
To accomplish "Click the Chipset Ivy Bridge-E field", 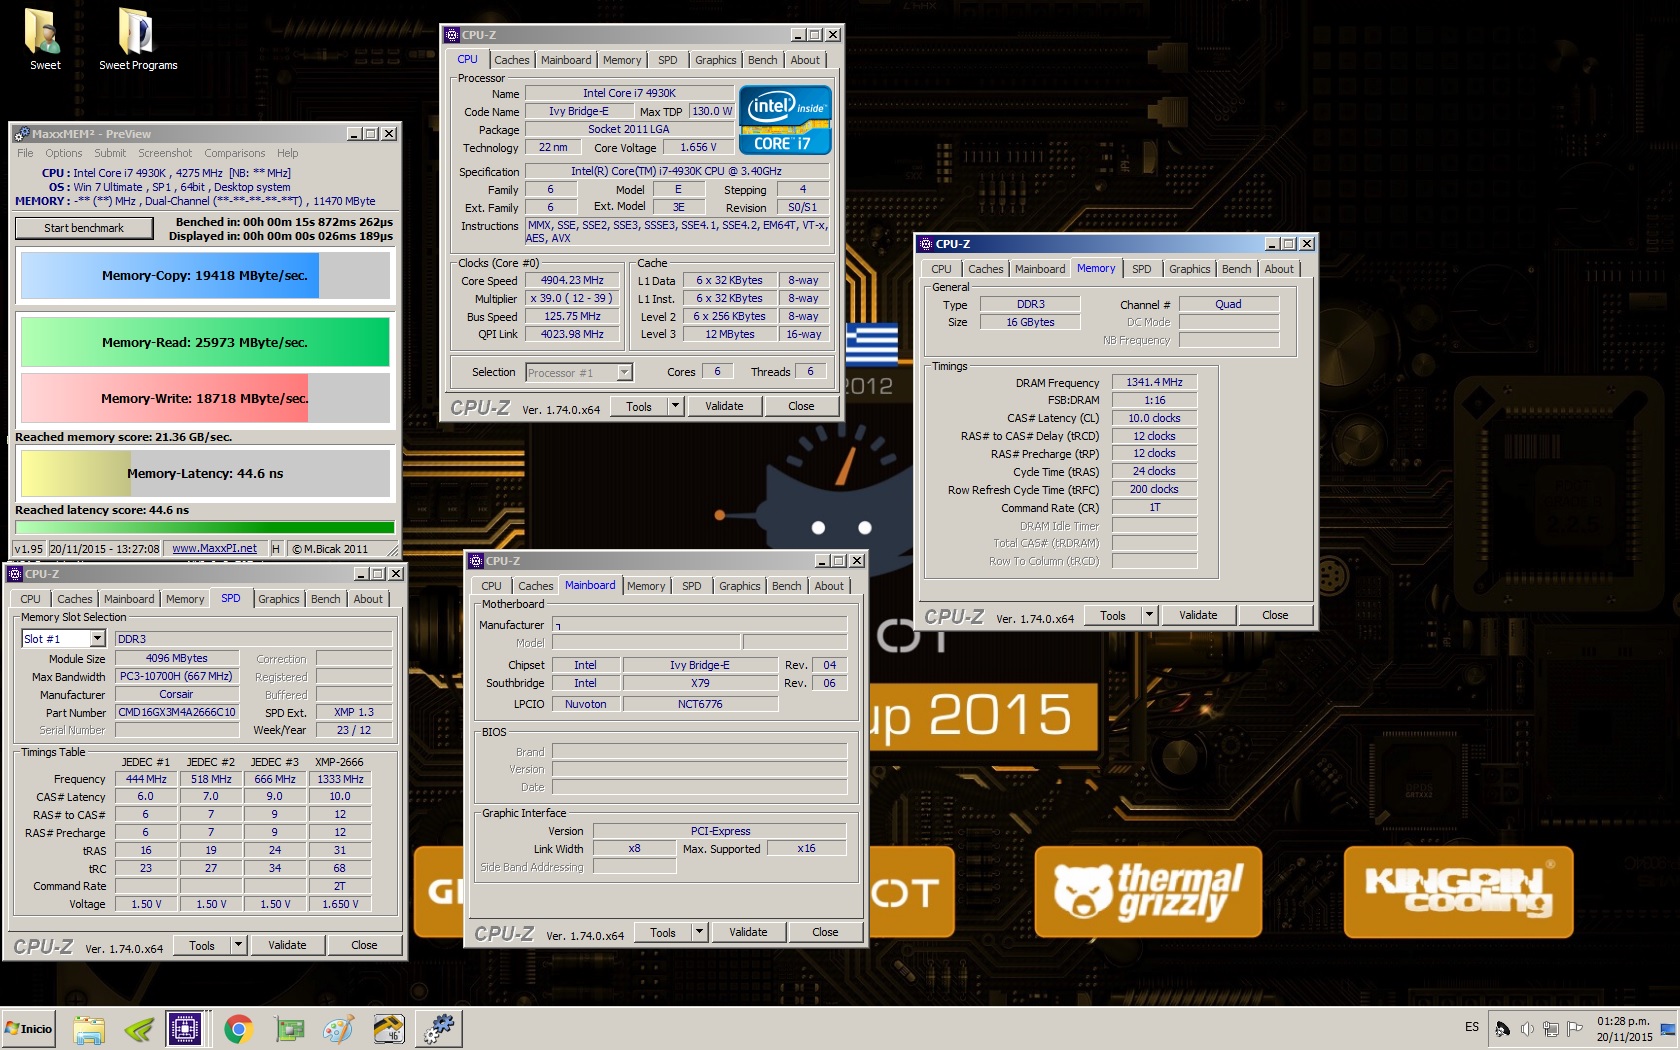I will (700, 665).
